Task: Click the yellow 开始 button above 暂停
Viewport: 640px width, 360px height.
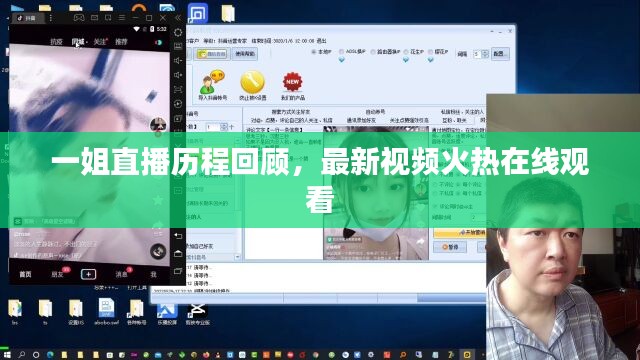Action: coord(460,233)
